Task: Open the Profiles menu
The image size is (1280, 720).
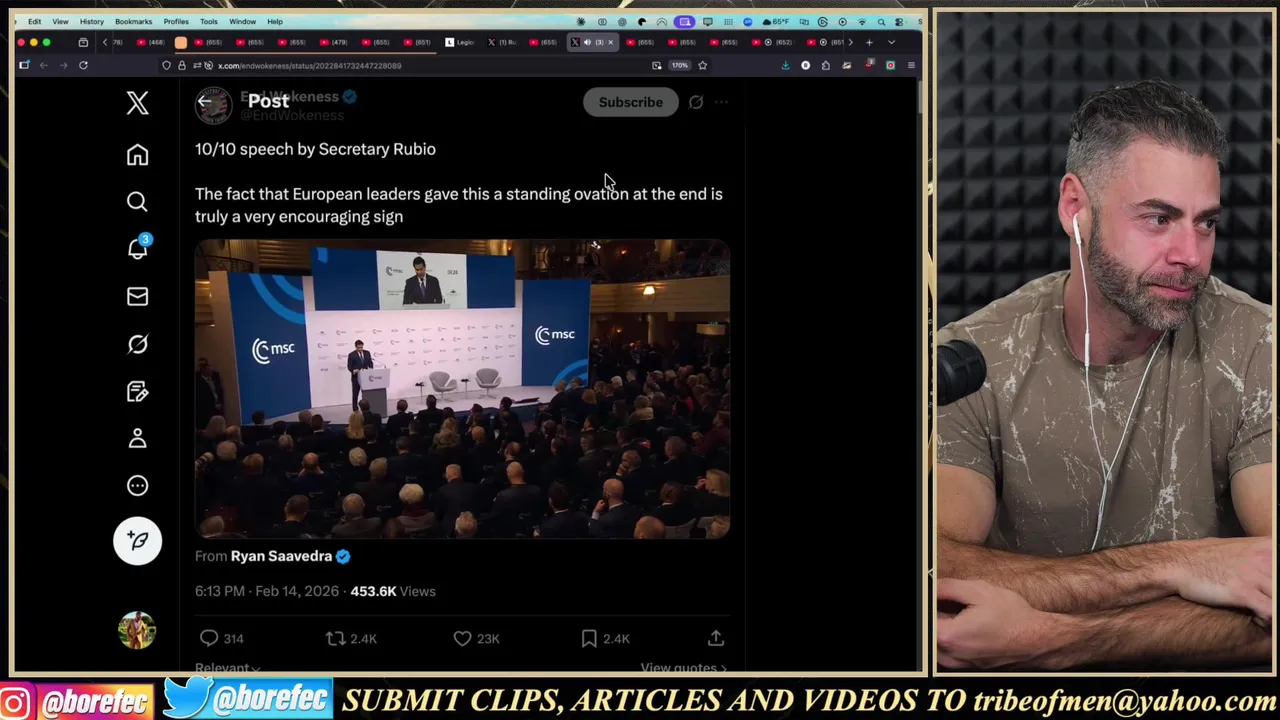Action: click(x=176, y=21)
